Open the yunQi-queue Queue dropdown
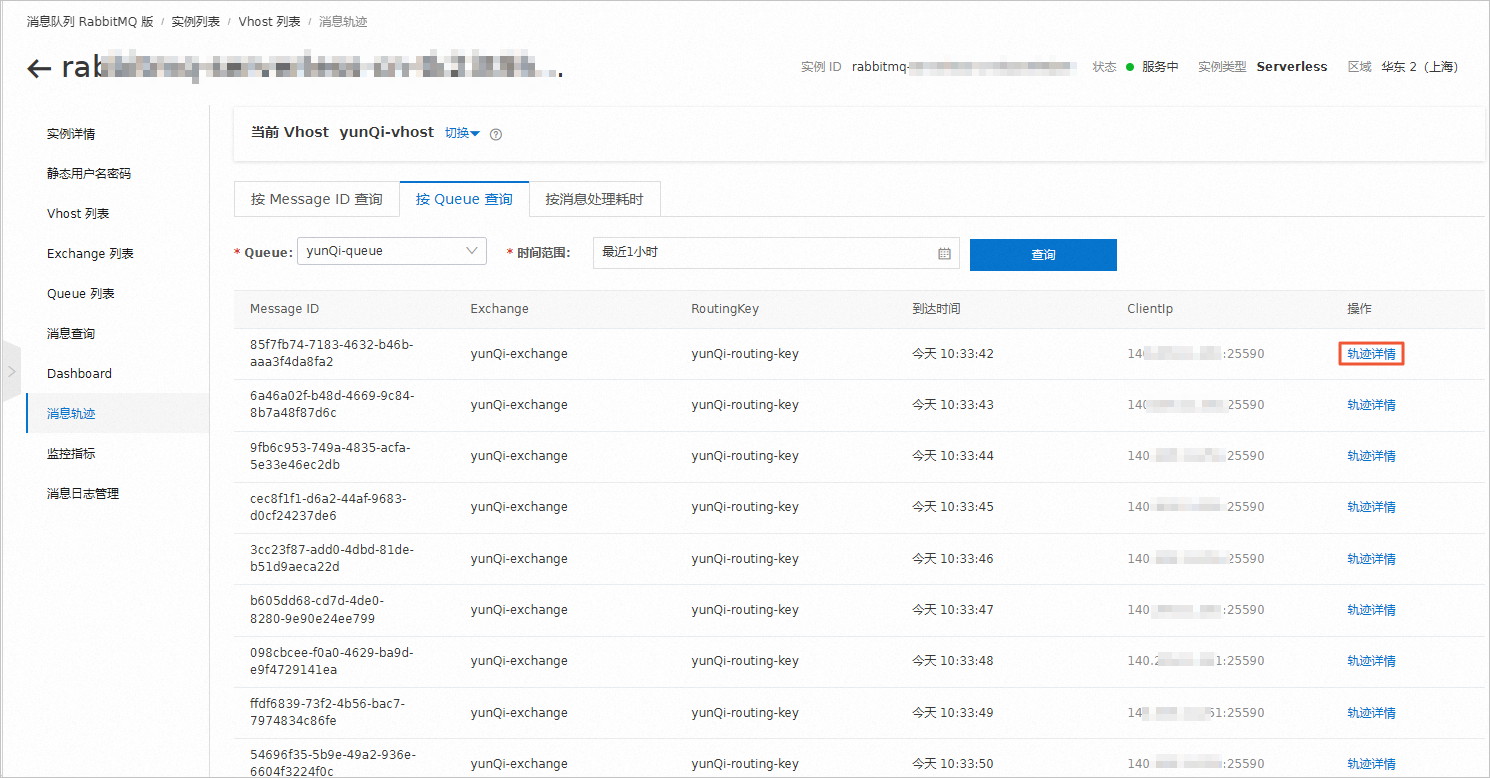This screenshot has width=1490, height=778. click(392, 252)
